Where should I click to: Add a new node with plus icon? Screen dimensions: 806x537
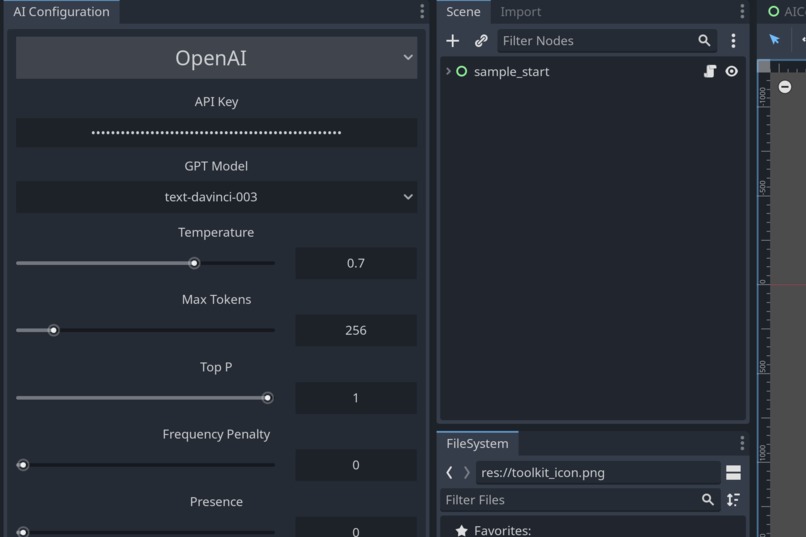452,41
